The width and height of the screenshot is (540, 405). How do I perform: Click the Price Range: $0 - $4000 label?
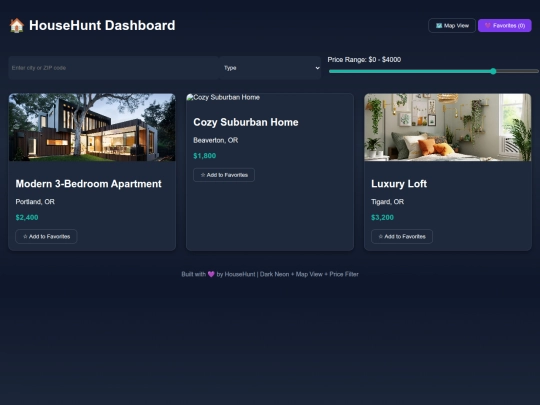click(x=364, y=60)
